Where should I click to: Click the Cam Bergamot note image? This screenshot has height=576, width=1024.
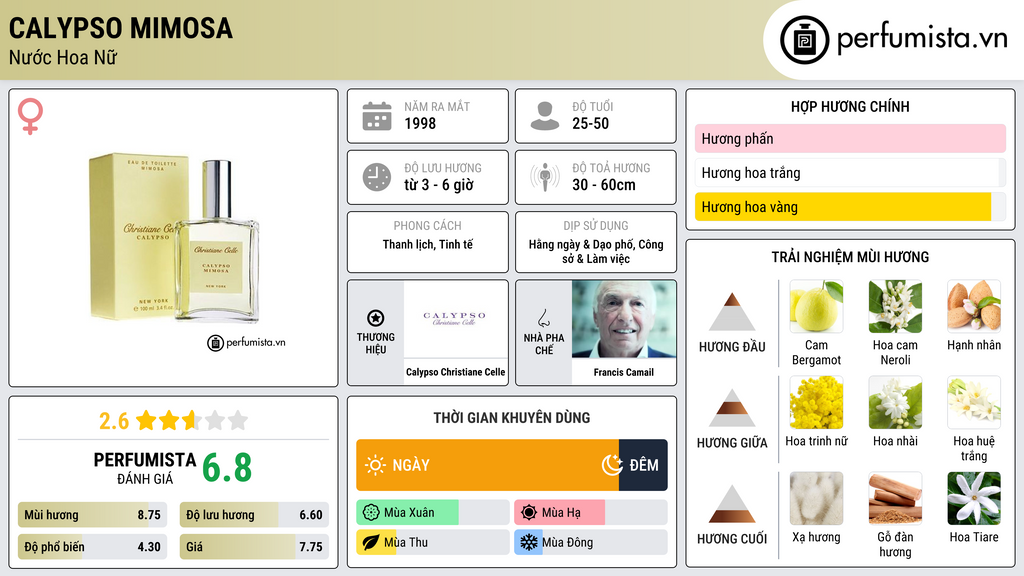pyautogui.click(x=816, y=307)
